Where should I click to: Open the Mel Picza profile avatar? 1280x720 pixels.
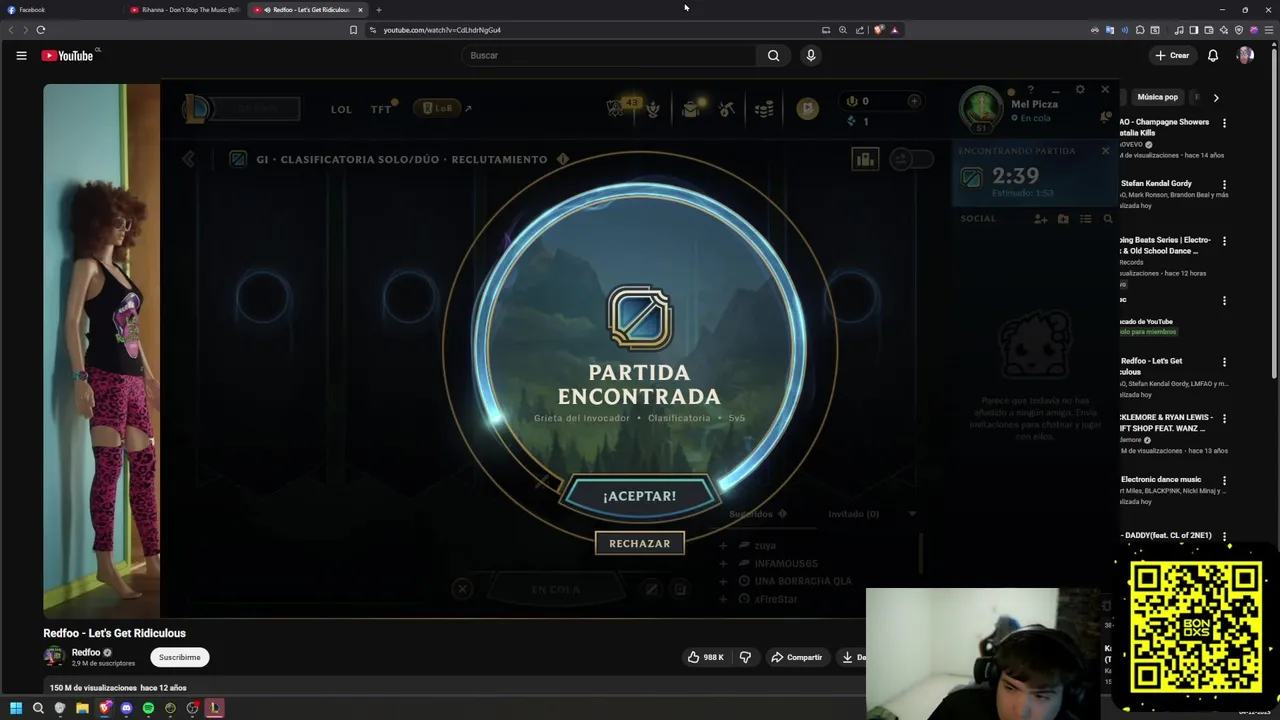(x=981, y=109)
